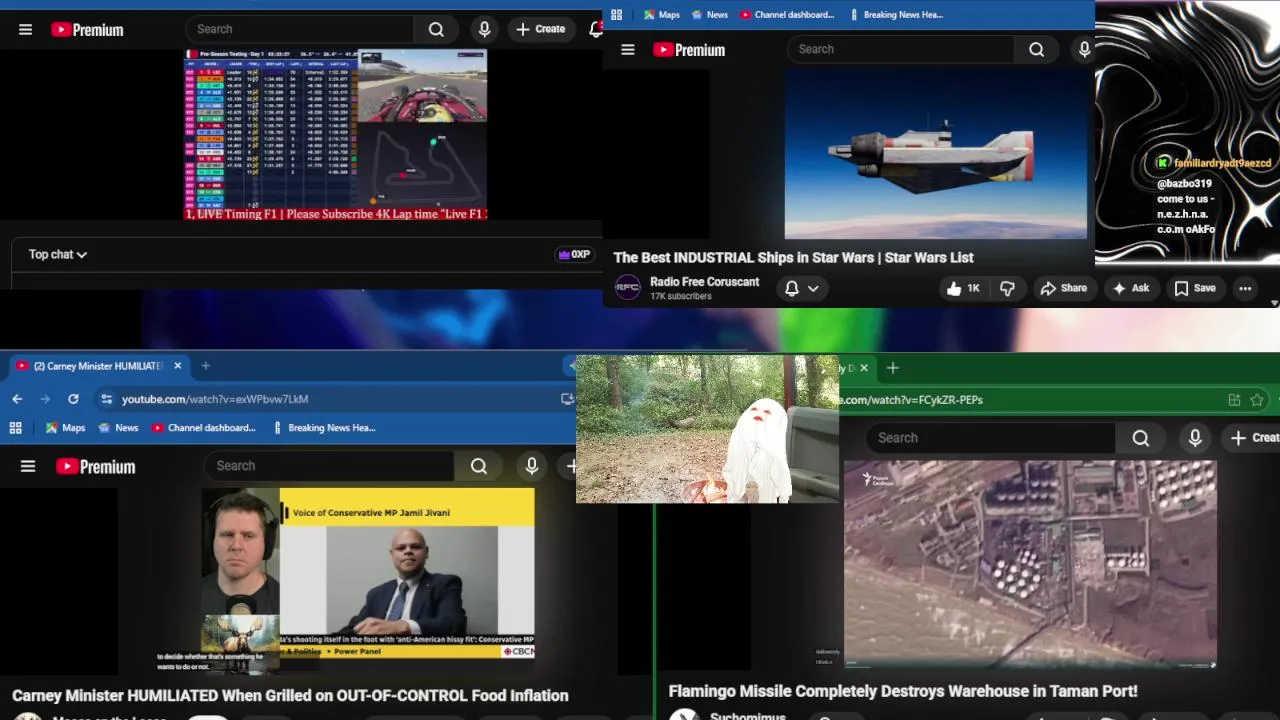1280x720 pixels.
Task: Click the Create button in the F1 timing window
Action: pos(541,30)
